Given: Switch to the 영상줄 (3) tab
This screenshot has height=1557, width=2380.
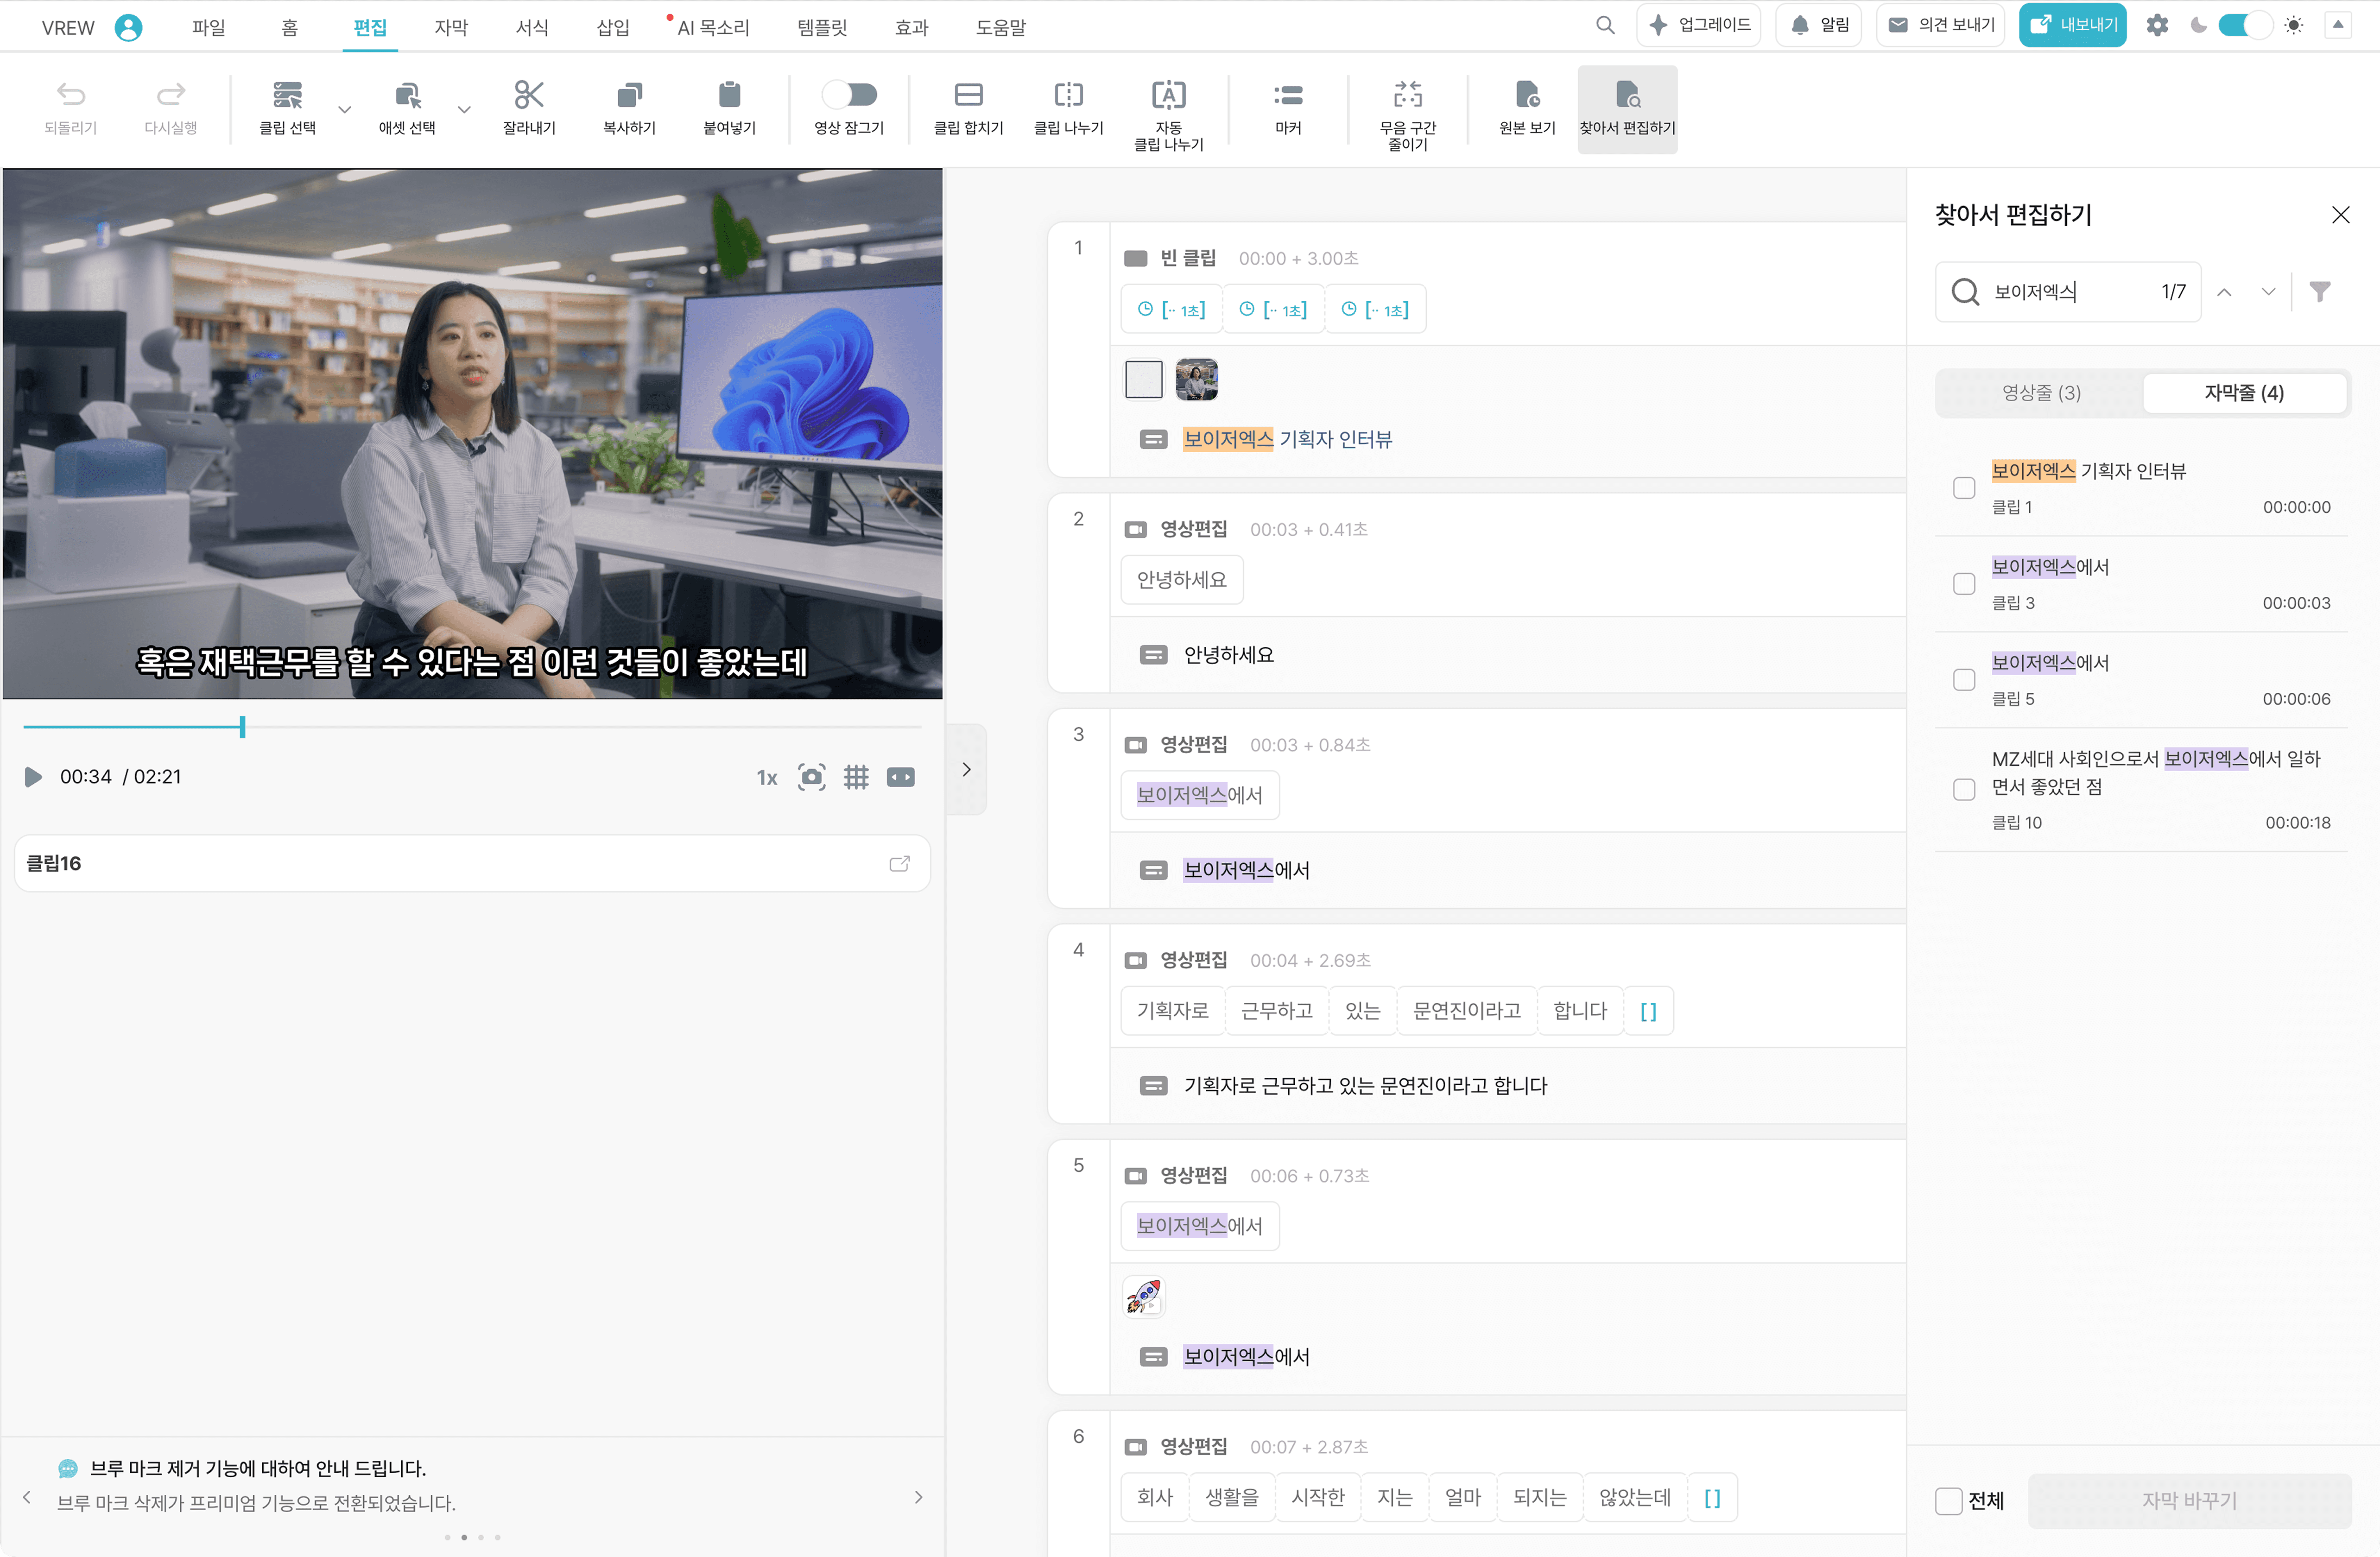Looking at the screenshot, I should pyautogui.click(x=2040, y=393).
